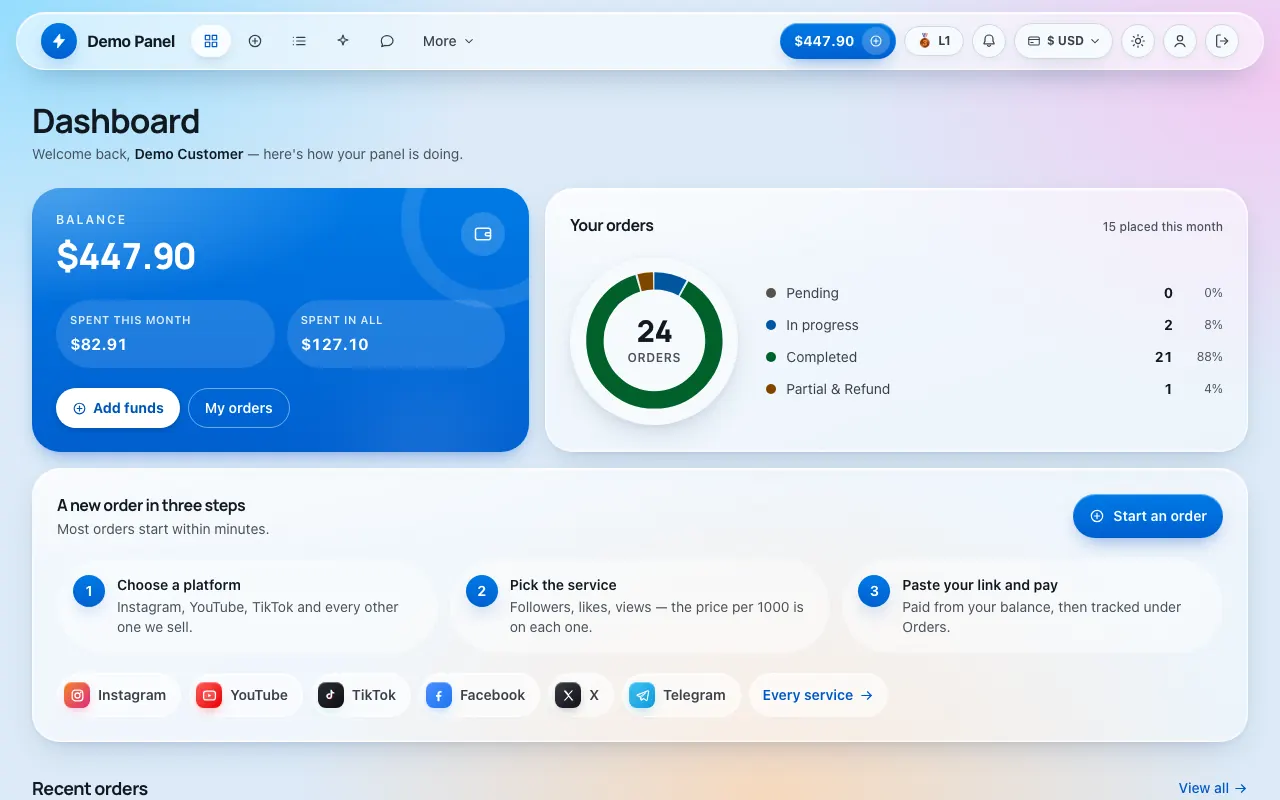This screenshot has height=800, width=1280.
Task: Click the In progress legend row
Action: click(994, 325)
